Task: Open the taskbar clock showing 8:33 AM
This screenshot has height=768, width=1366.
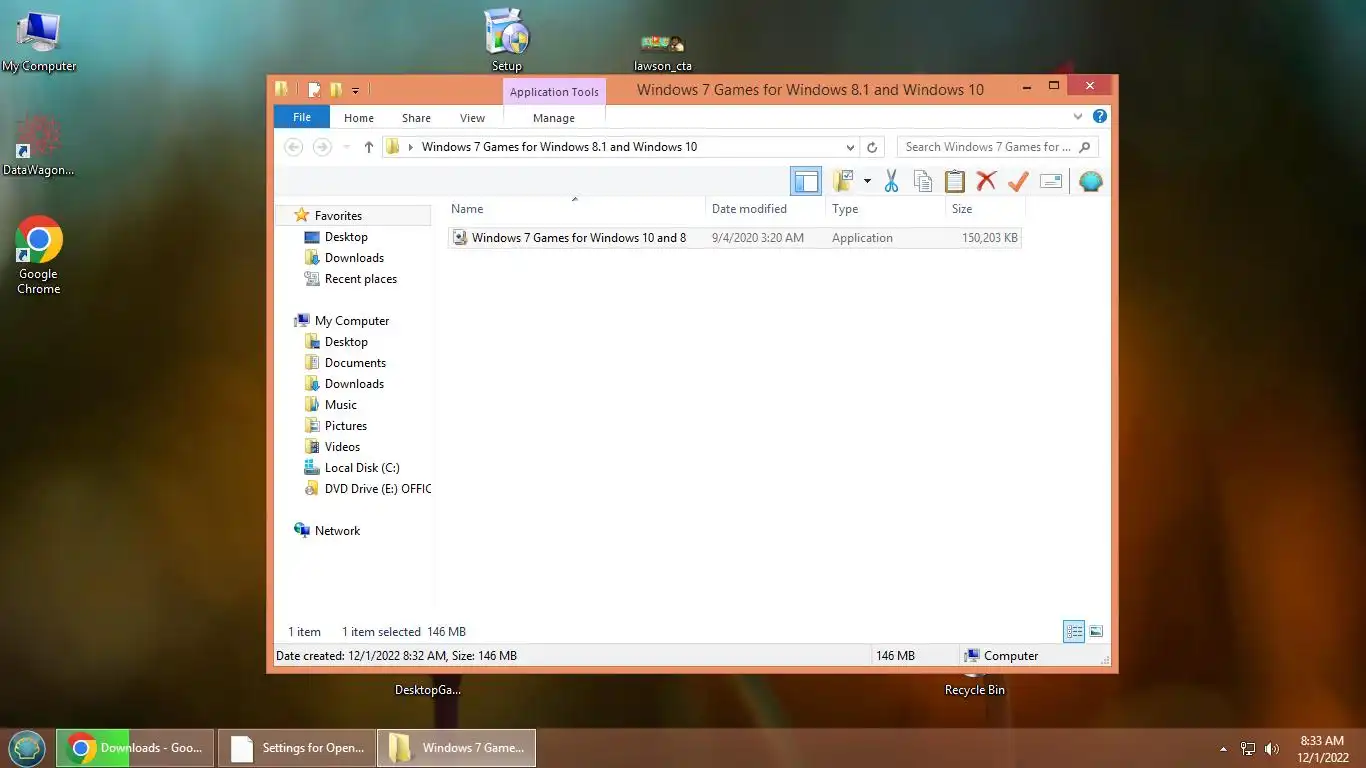Action: 1322,748
